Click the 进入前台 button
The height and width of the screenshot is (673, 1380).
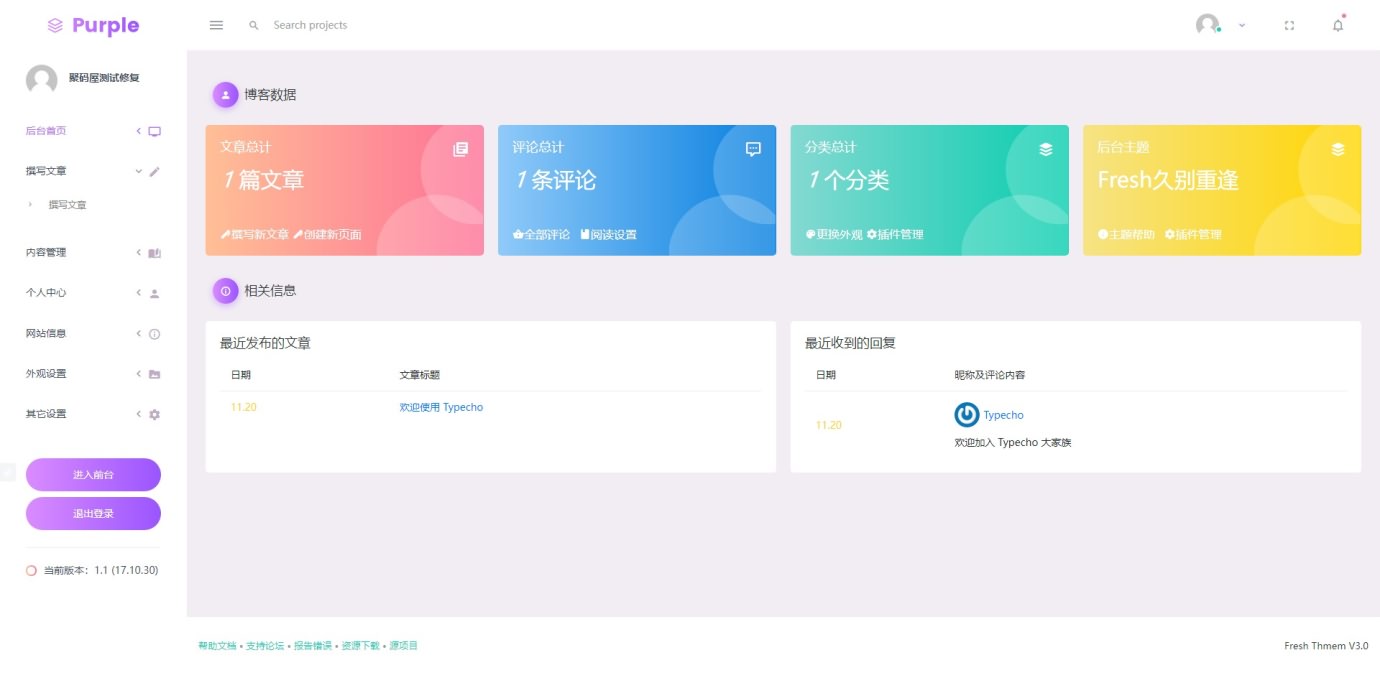click(93, 474)
